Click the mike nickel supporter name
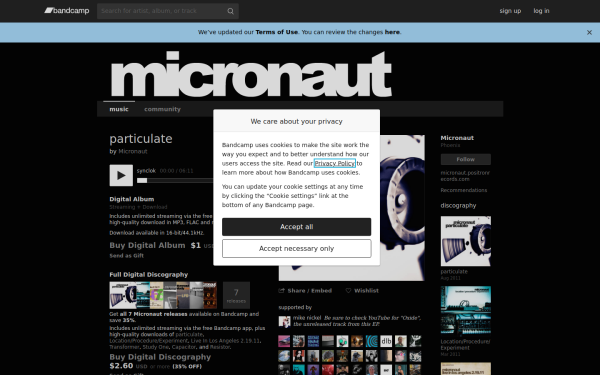 [307, 318]
